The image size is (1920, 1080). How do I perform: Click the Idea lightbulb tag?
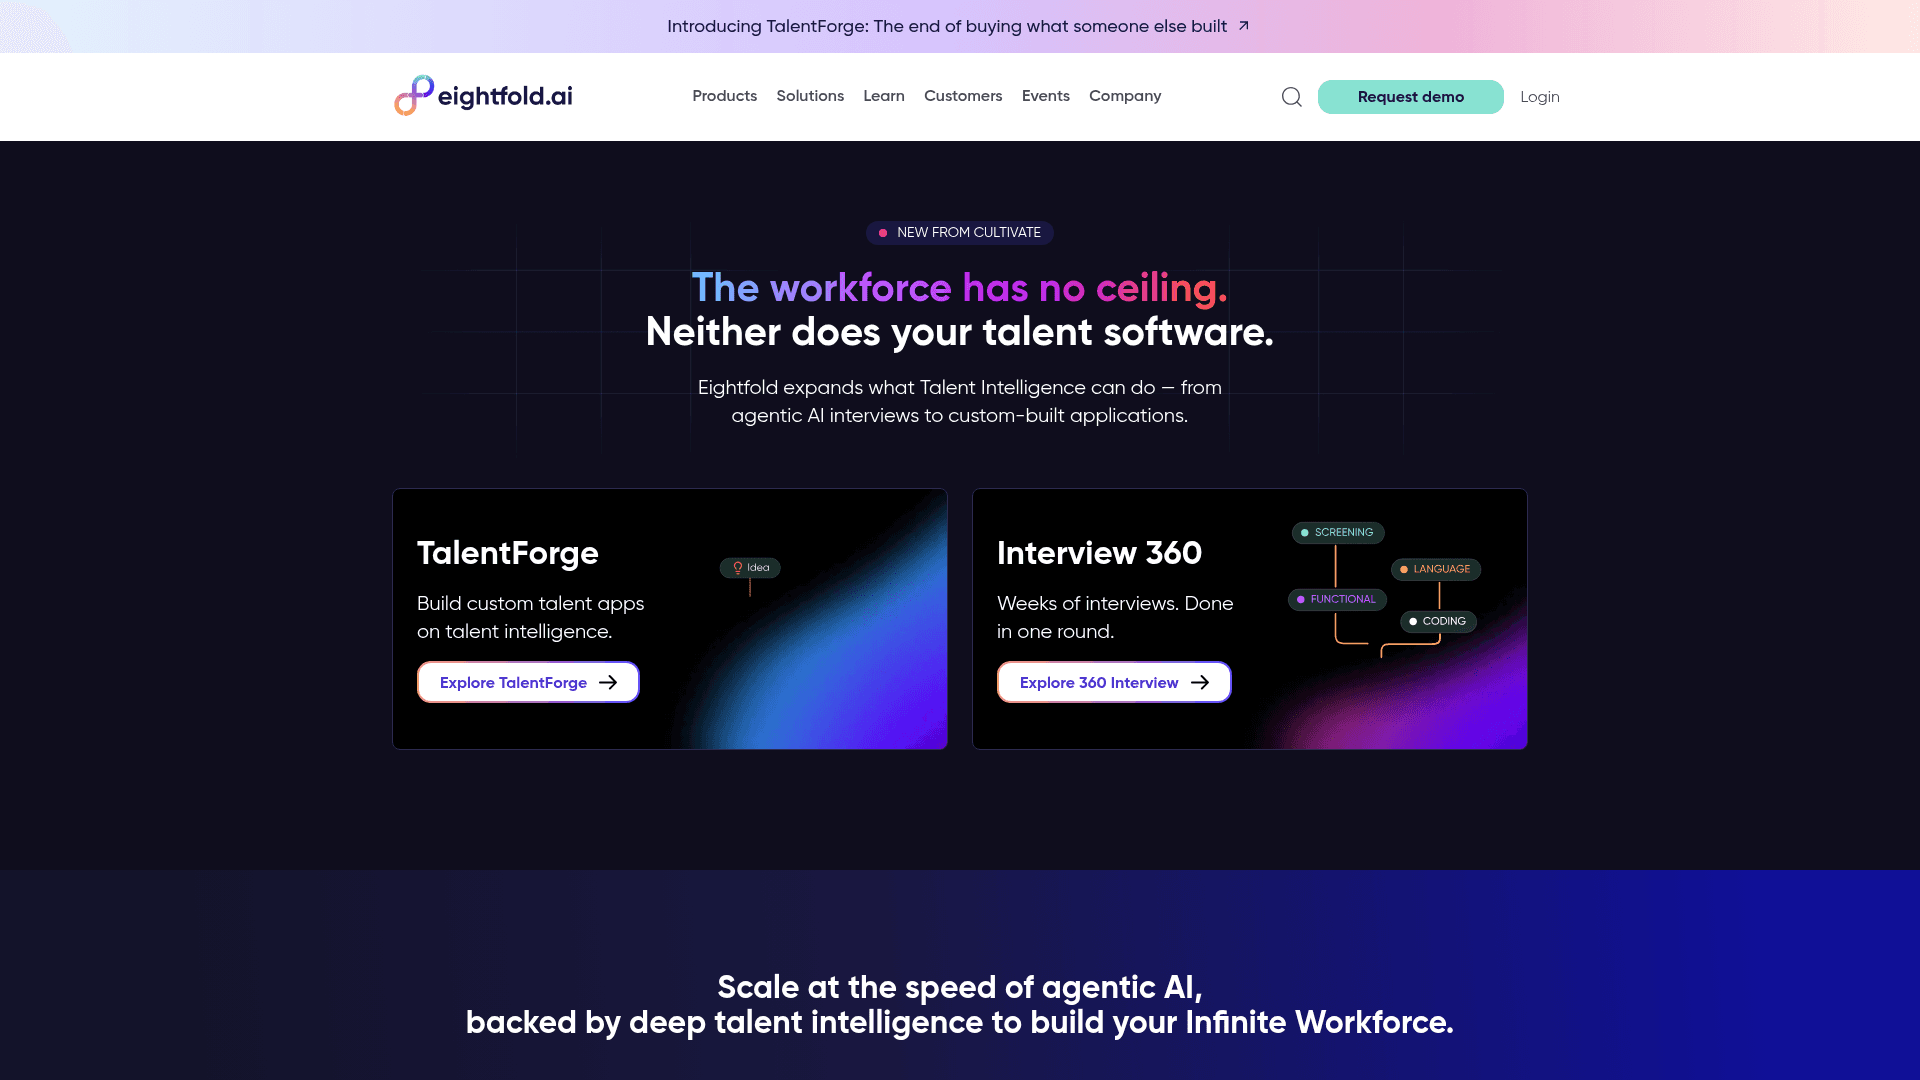tap(750, 568)
